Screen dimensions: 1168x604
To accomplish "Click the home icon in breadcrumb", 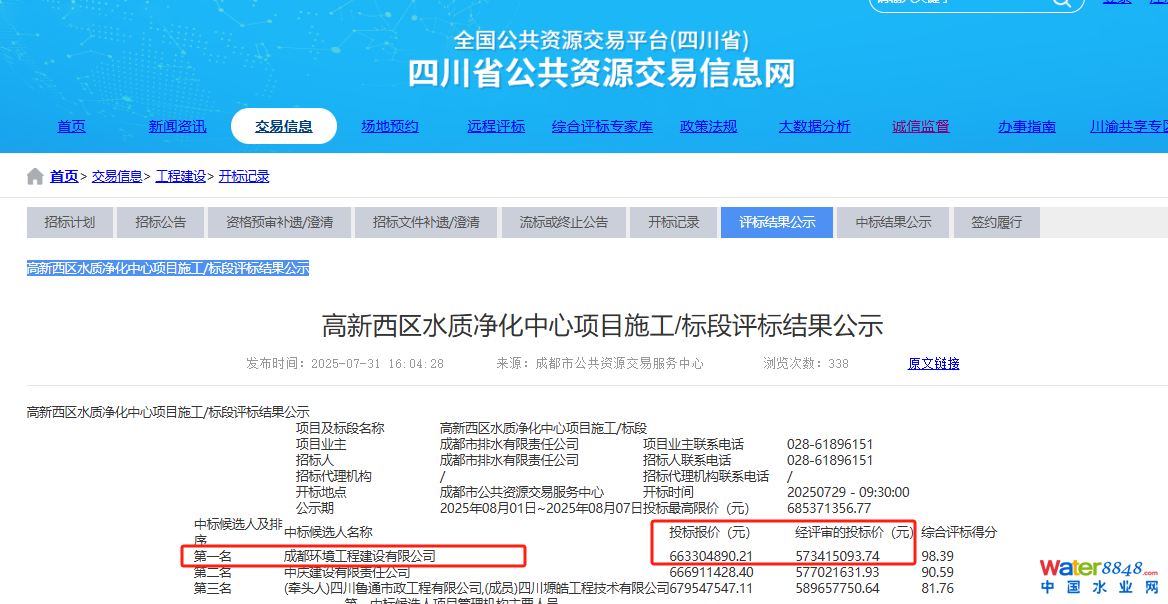I will tap(35, 177).
